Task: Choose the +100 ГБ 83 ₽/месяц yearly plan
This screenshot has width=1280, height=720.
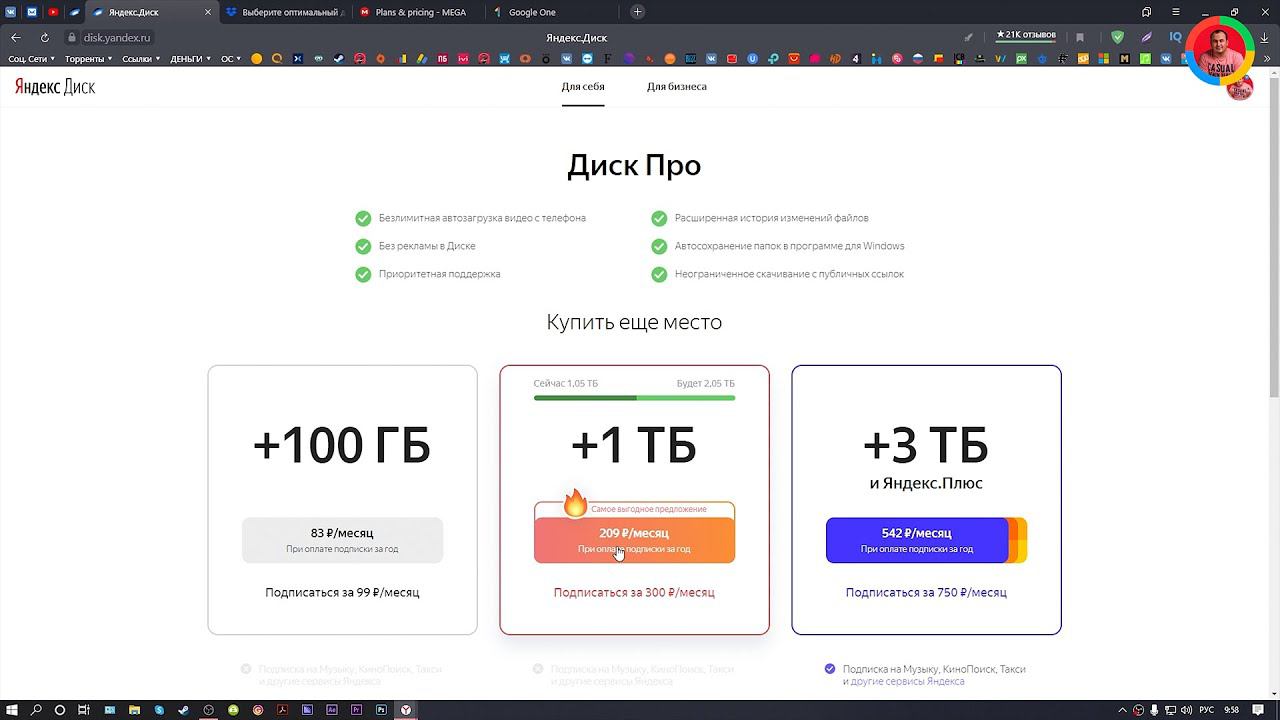Action: click(342, 540)
